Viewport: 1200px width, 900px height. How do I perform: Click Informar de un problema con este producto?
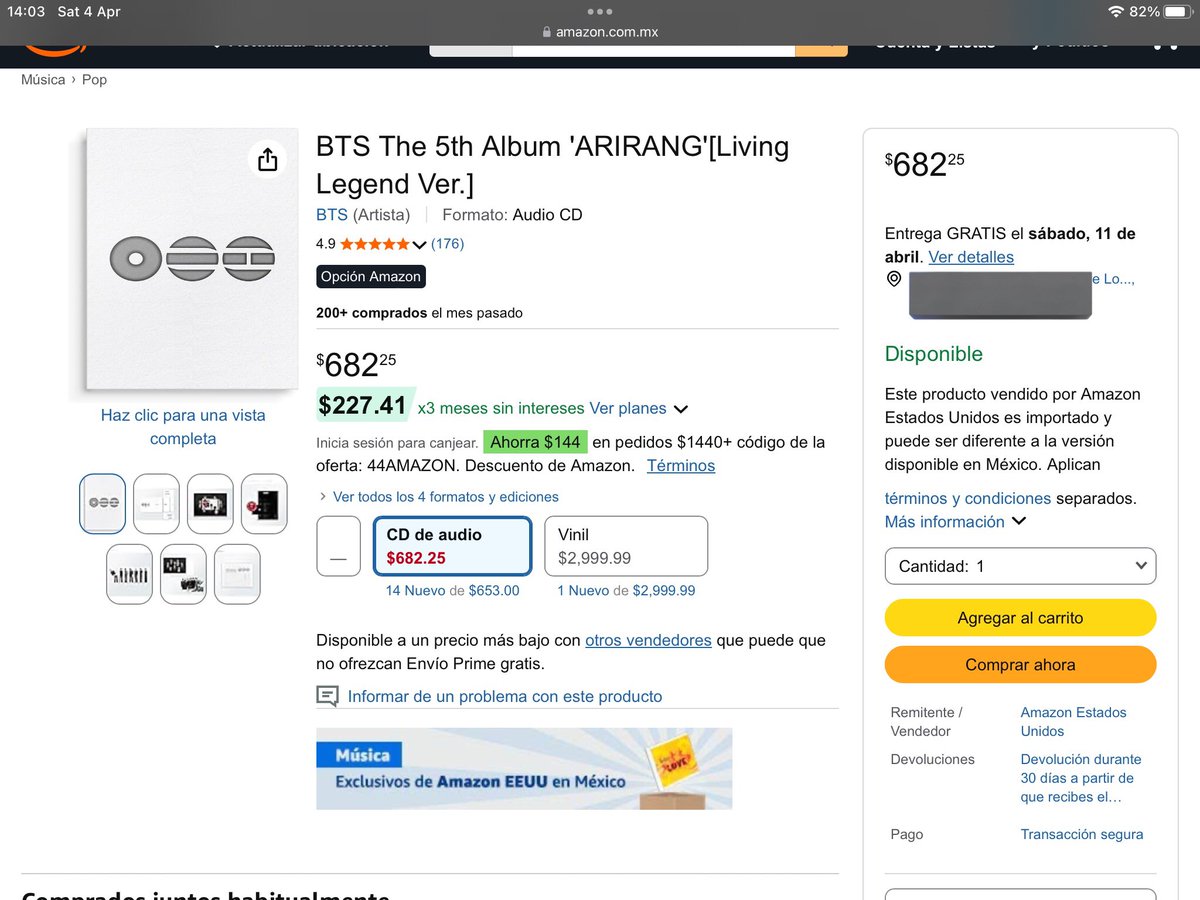tap(505, 696)
